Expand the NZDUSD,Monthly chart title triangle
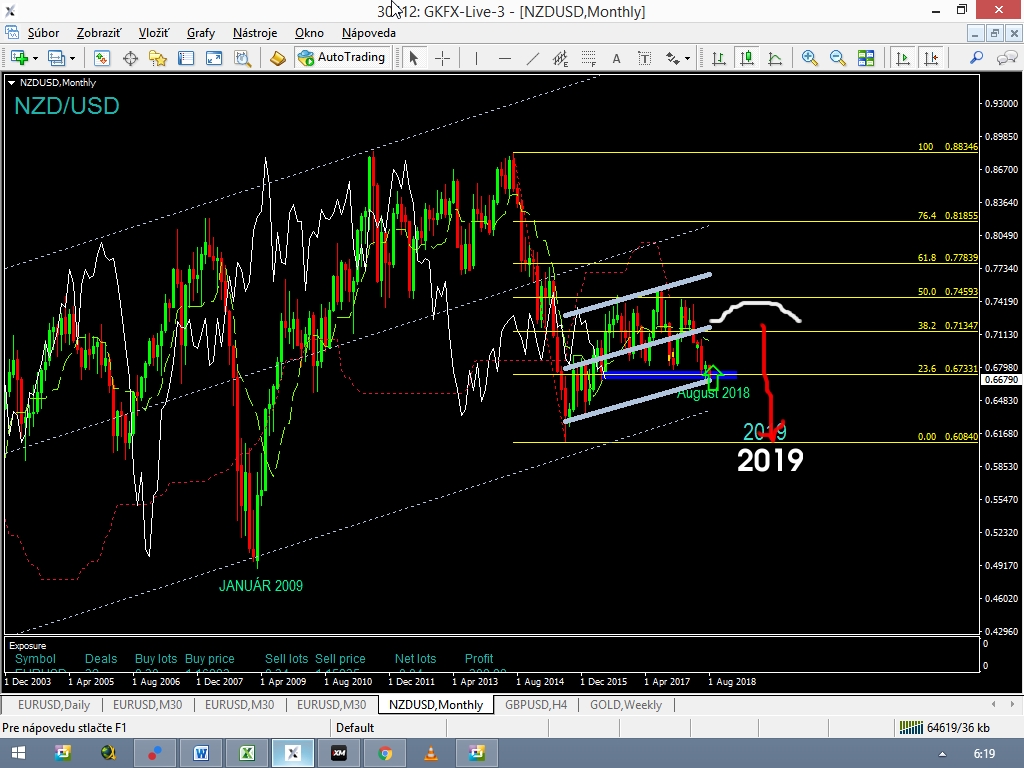This screenshot has height=768, width=1024. coord(11,82)
